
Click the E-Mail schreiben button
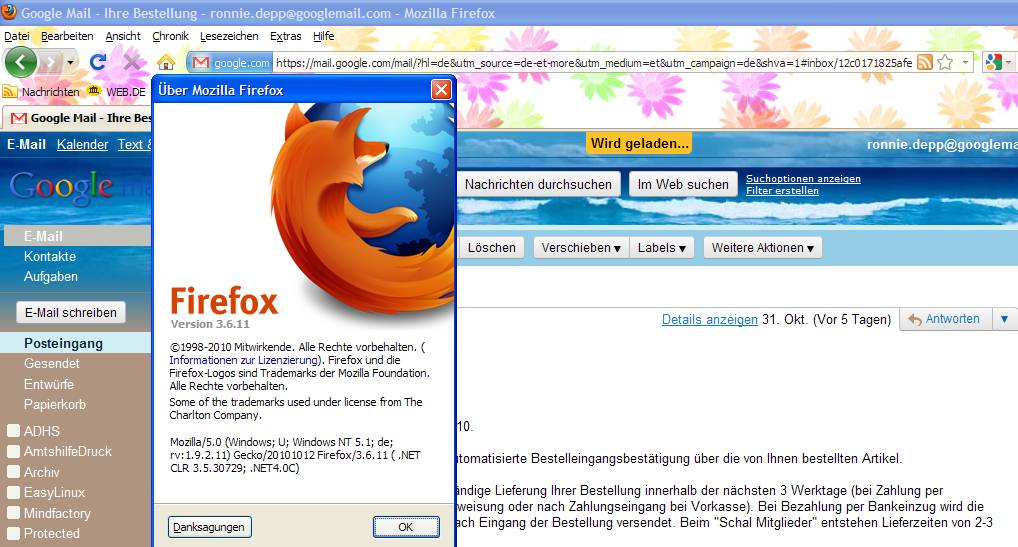[x=71, y=313]
